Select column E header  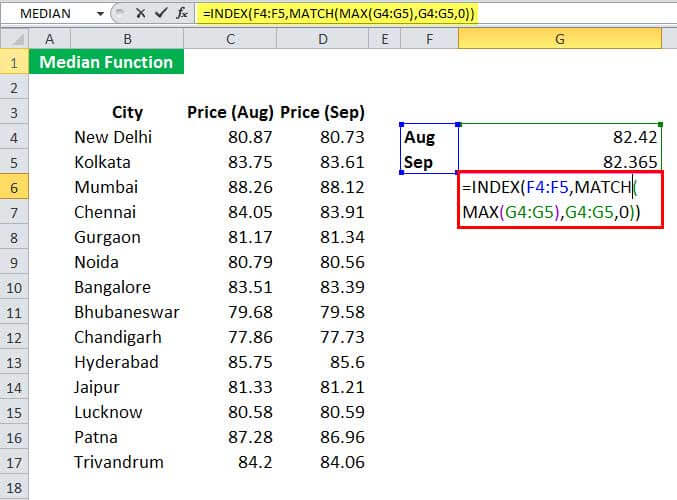coord(385,39)
